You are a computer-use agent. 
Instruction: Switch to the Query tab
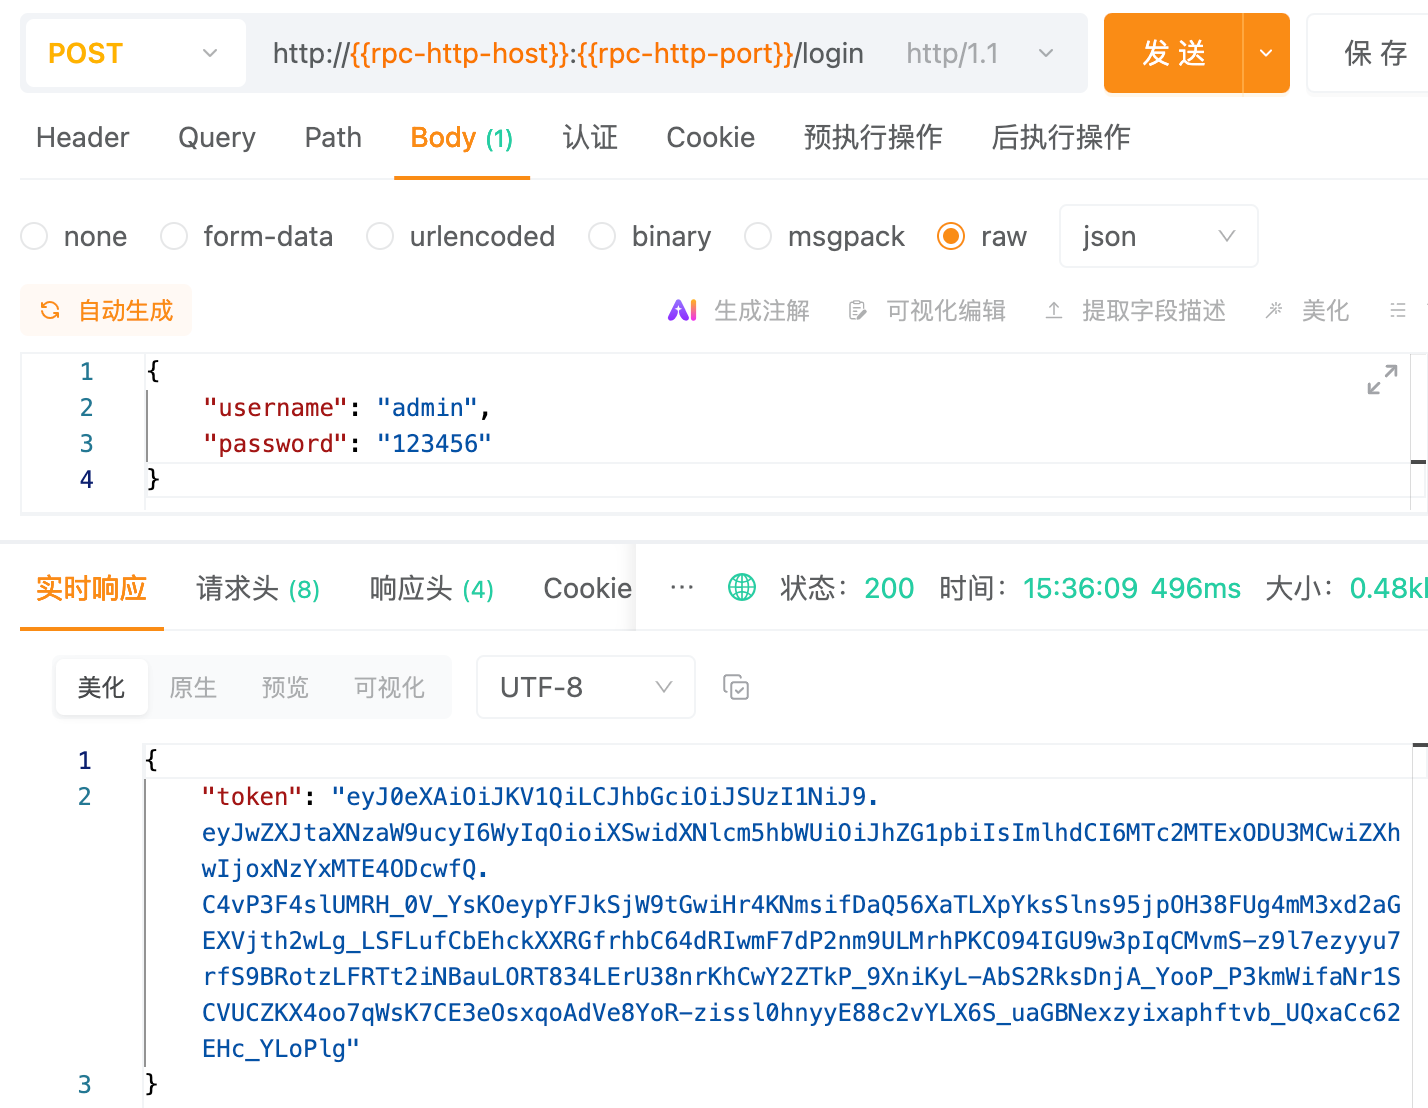click(217, 137)
